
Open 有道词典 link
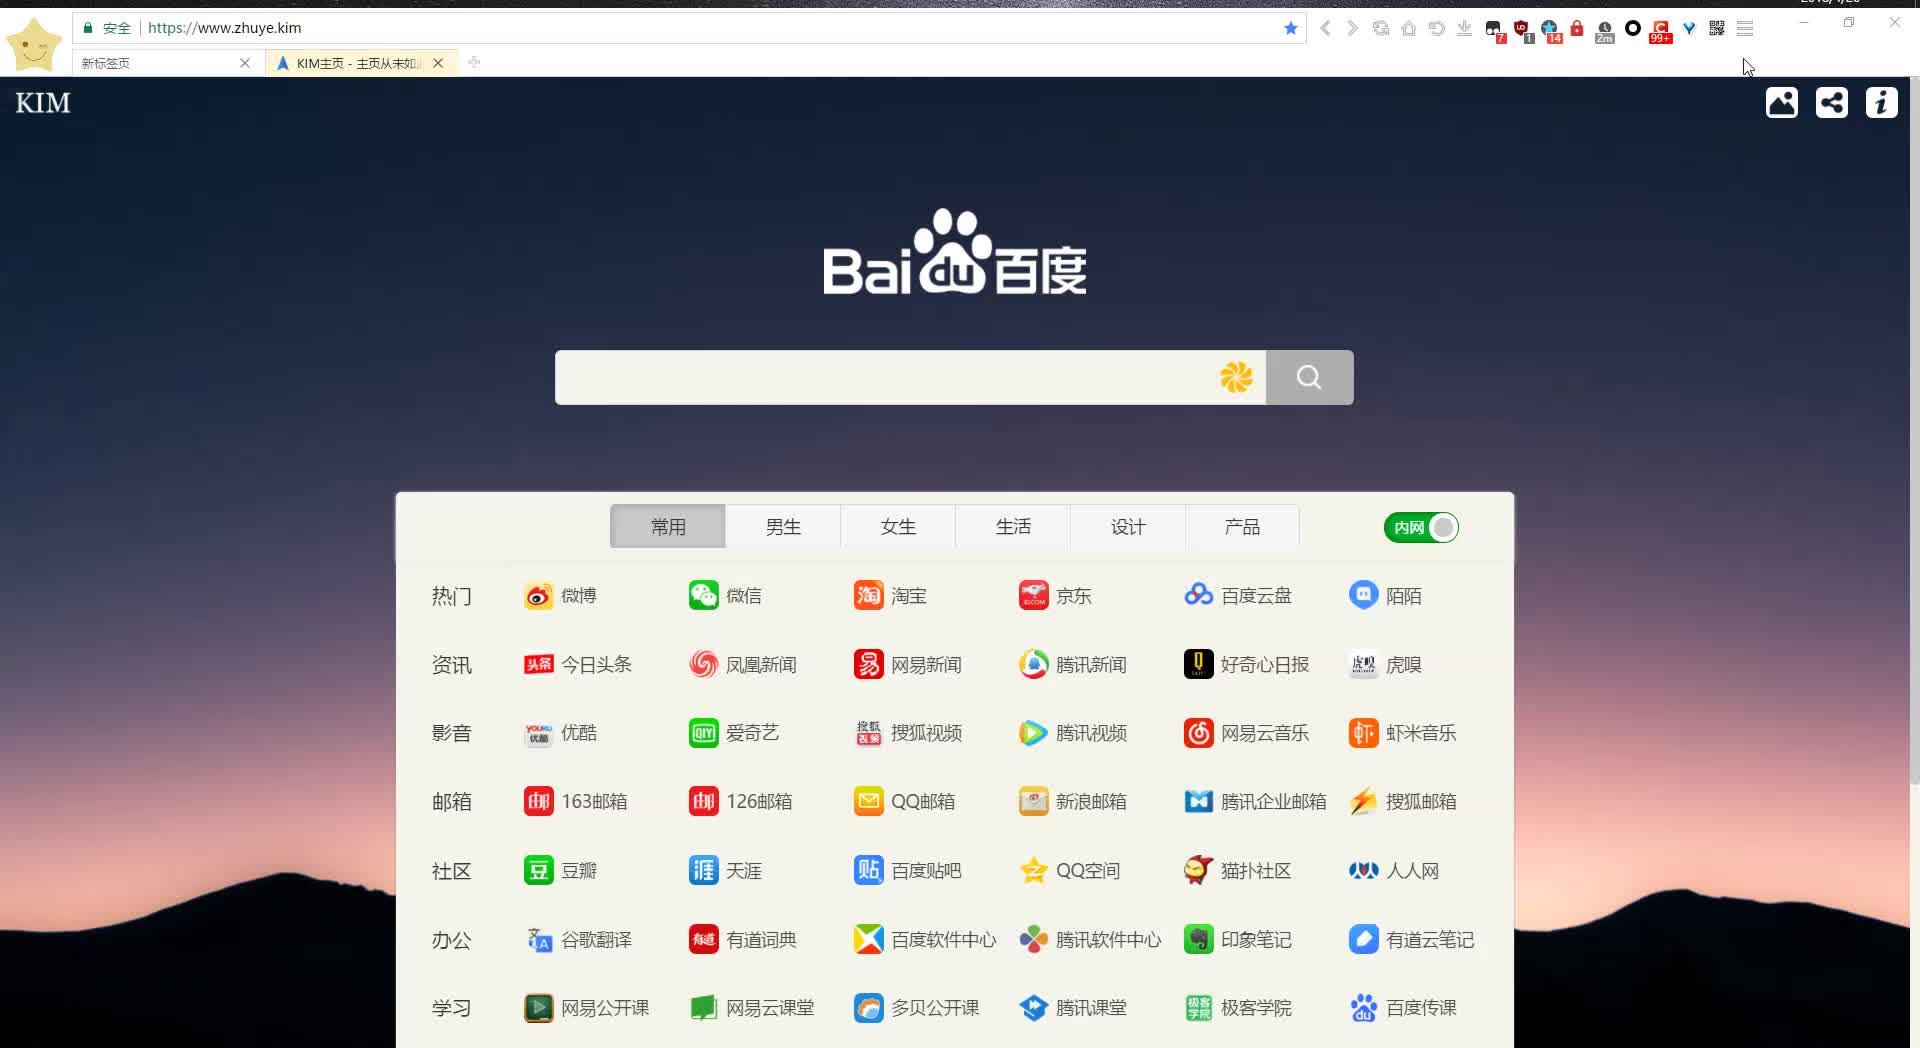743,940
